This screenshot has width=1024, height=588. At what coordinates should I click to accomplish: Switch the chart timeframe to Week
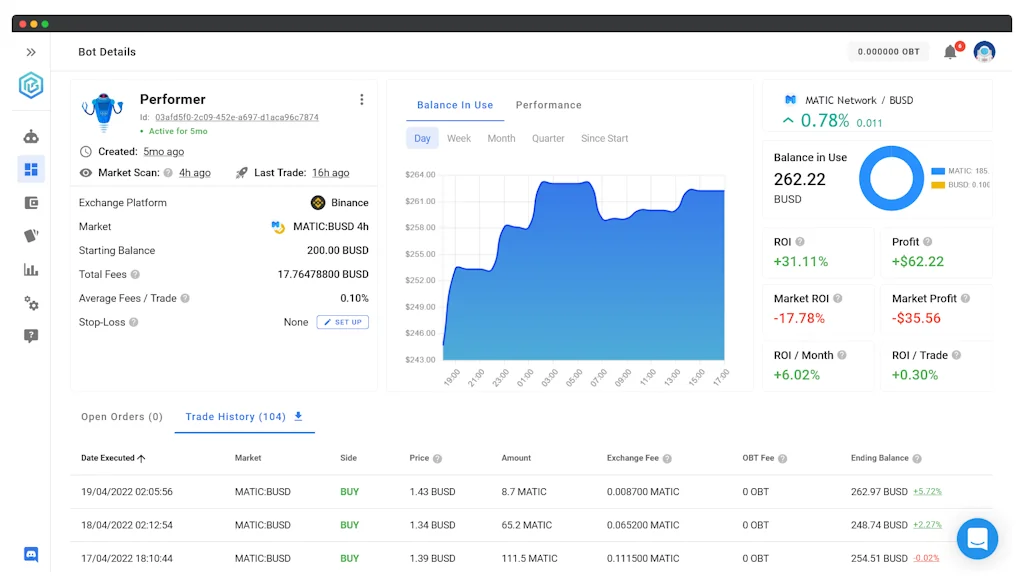coord(458,138)
